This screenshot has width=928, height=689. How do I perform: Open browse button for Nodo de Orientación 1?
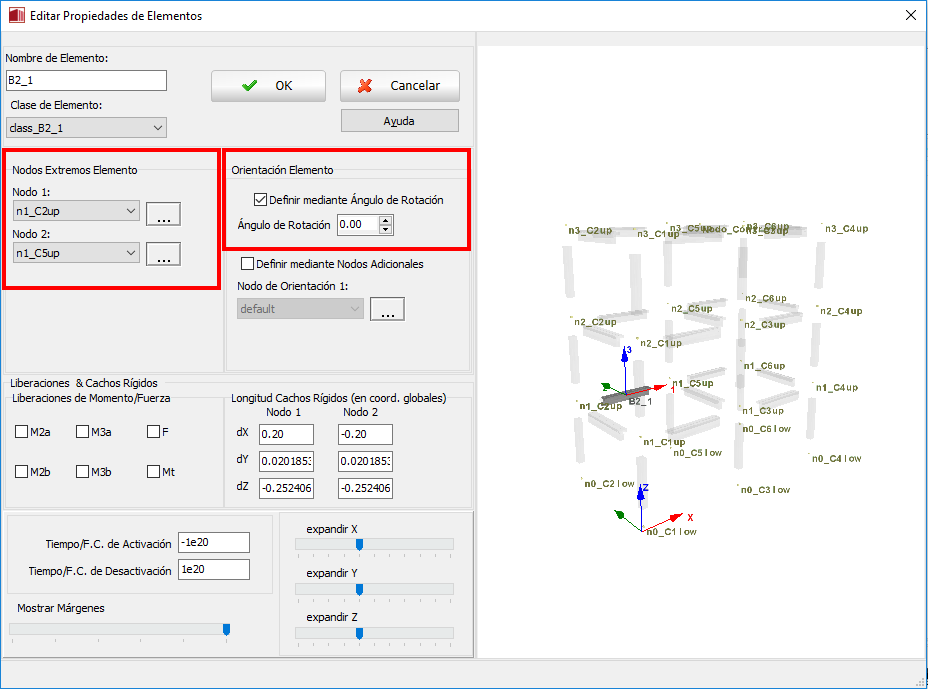386,309
